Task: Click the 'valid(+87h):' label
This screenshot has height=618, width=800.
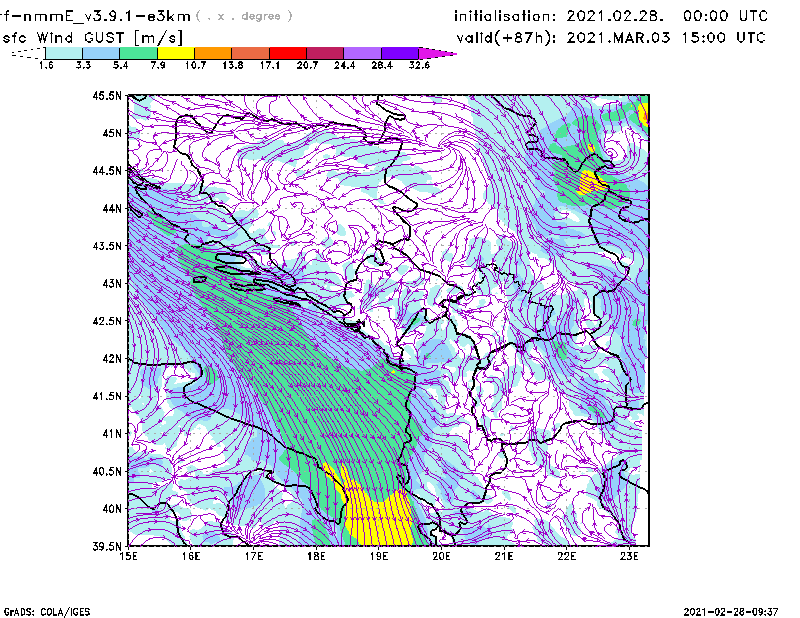Action: tap(506, 38)
